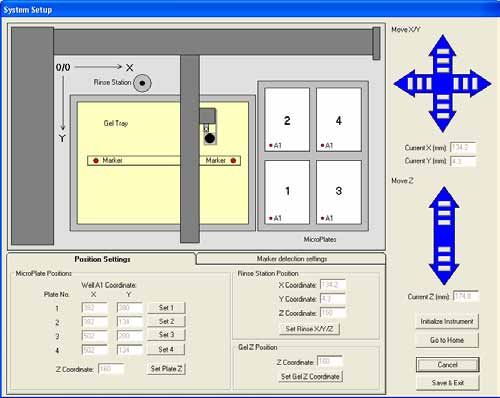500x398 pixels.
Task: Click the Rinse Station X Coordinate field
Action: pyautogui.click(x=333, y=285)
